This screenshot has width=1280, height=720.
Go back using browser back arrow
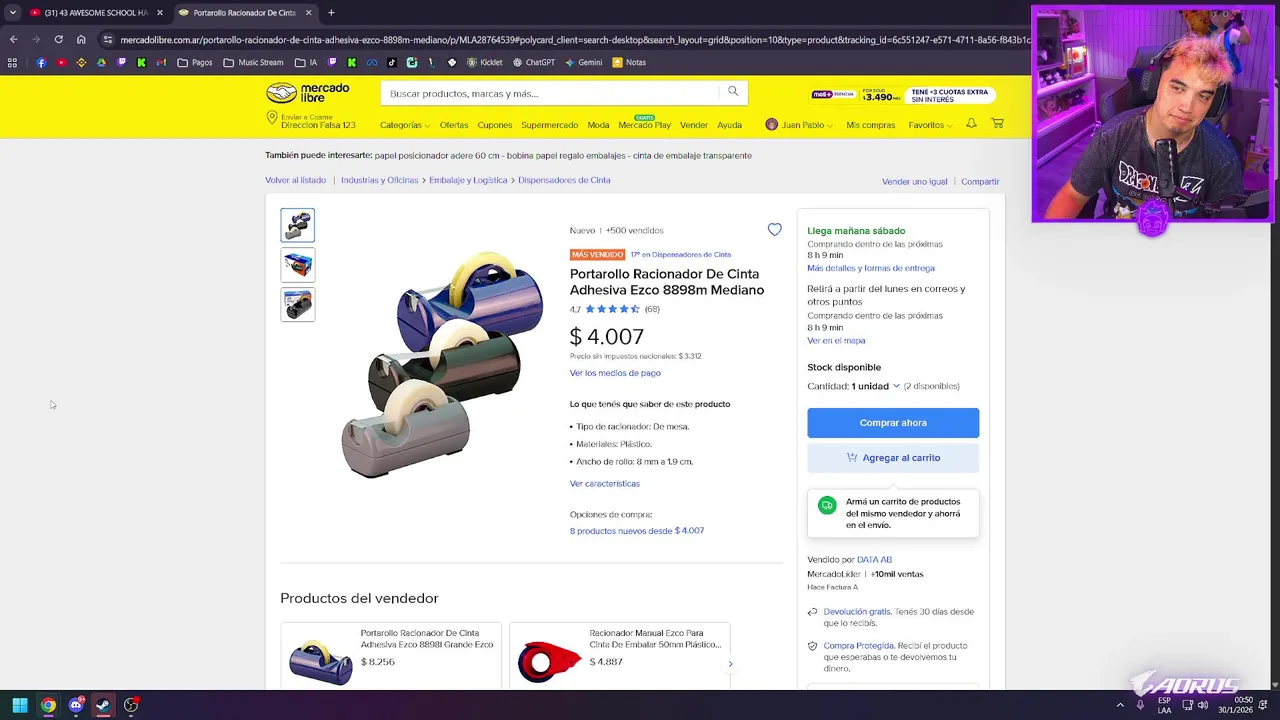(13, 40)
